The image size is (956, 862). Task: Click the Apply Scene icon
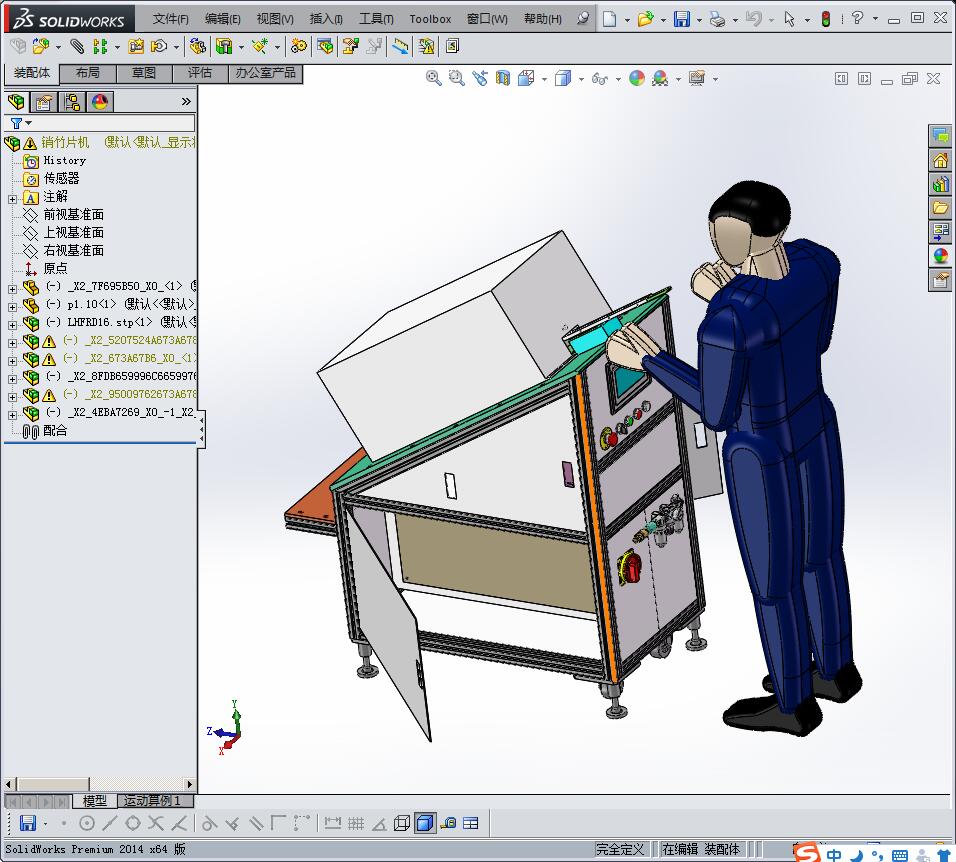click(x=660, y=78)
